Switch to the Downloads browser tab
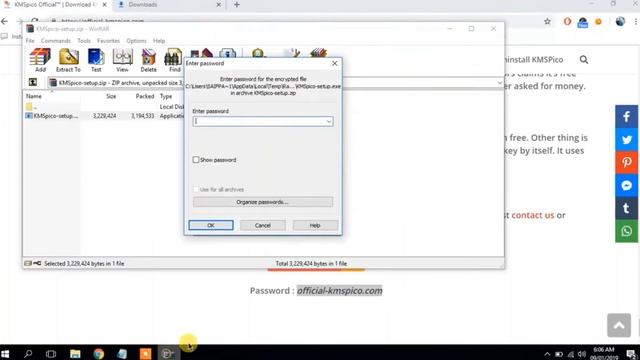The height and width of the screenshot is (360, 640). [x=167, y=5]
